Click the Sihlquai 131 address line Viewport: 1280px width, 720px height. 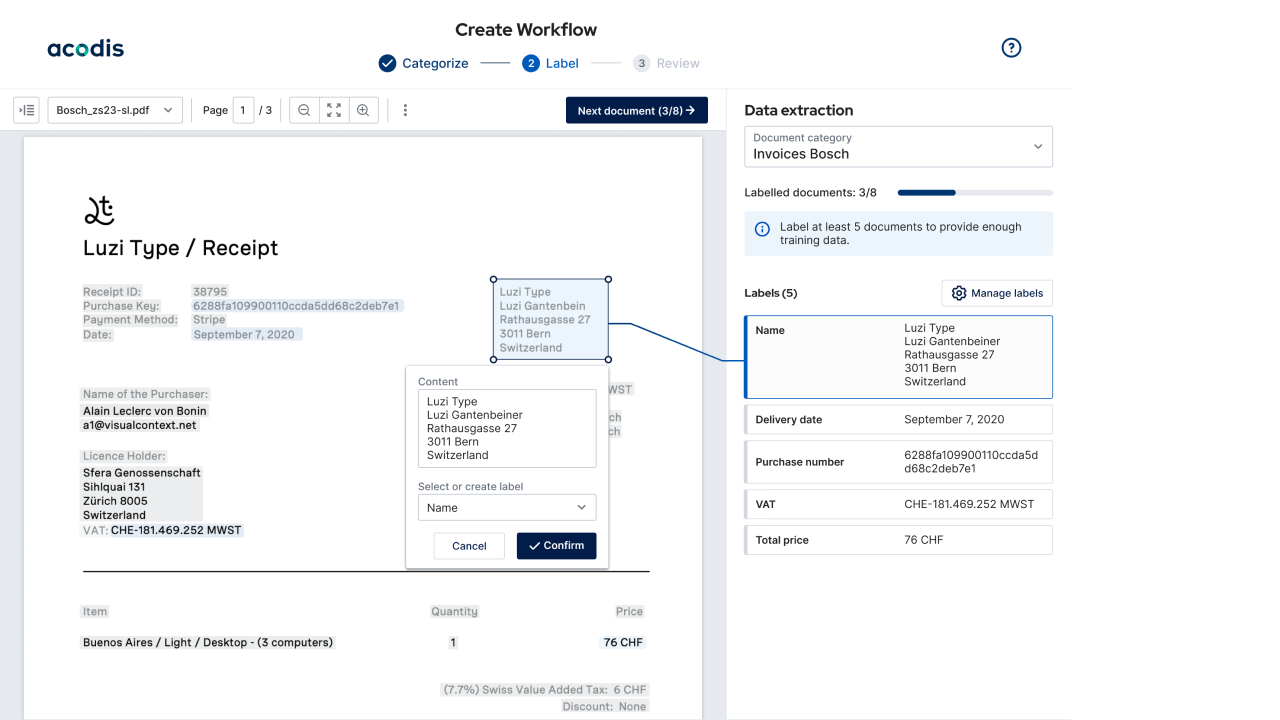pyautogui.click(x=114, y=487)
